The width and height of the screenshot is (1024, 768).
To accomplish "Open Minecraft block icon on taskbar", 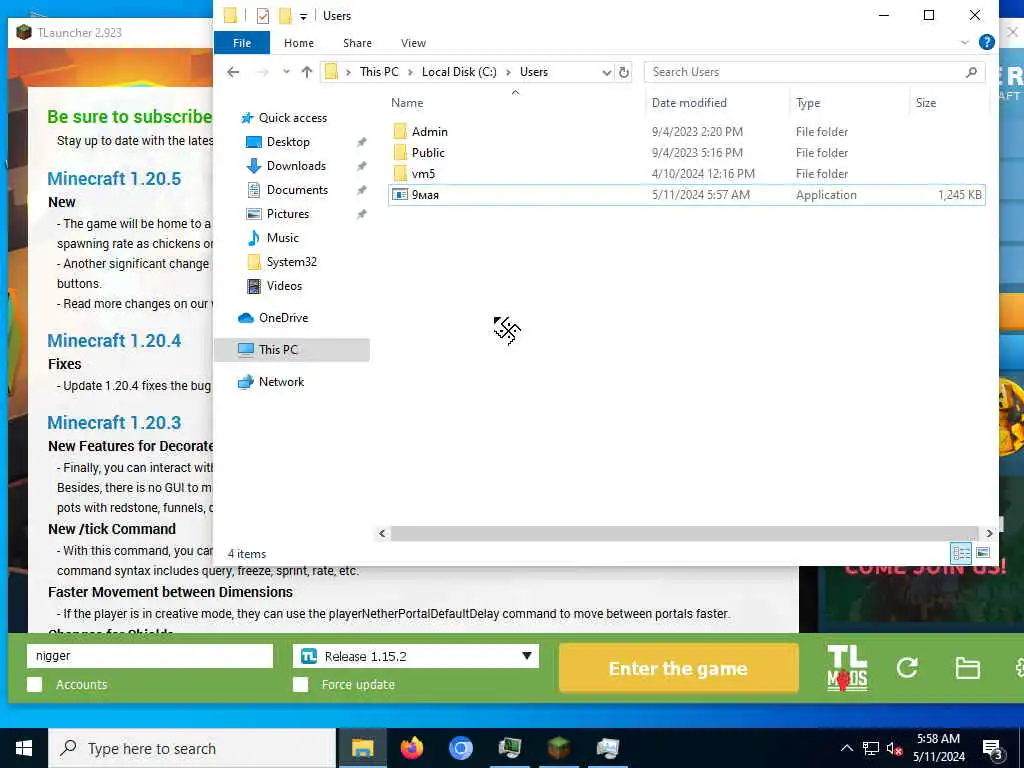I will click(558, 748).
